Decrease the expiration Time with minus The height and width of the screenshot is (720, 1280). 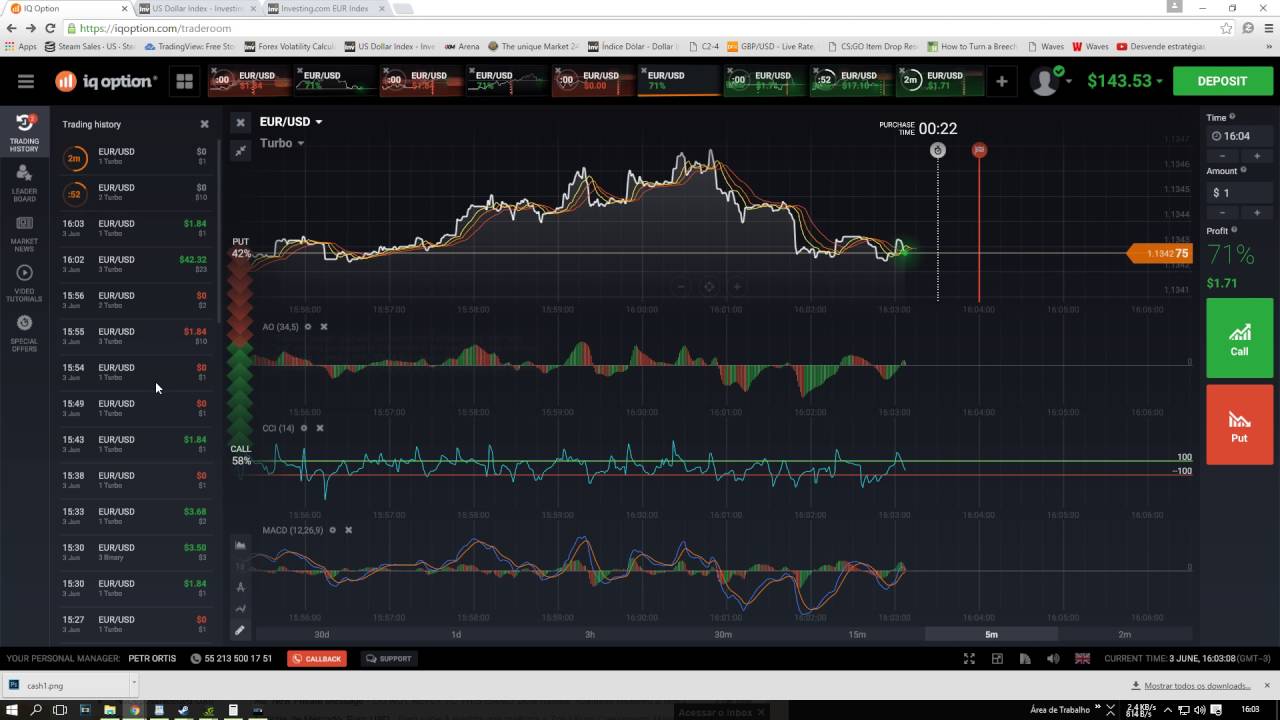click(x=1222, y=156)
